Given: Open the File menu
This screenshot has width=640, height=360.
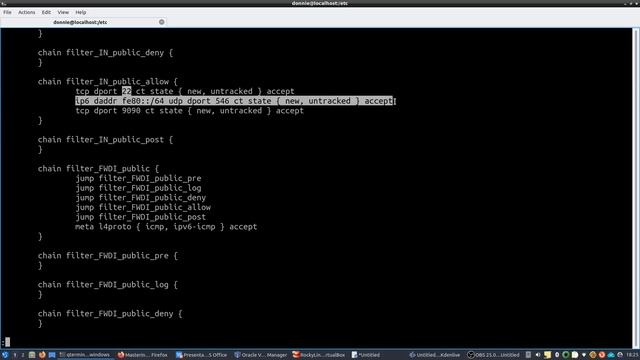Looking at the screenshot, I should click(x=7, y=12).
